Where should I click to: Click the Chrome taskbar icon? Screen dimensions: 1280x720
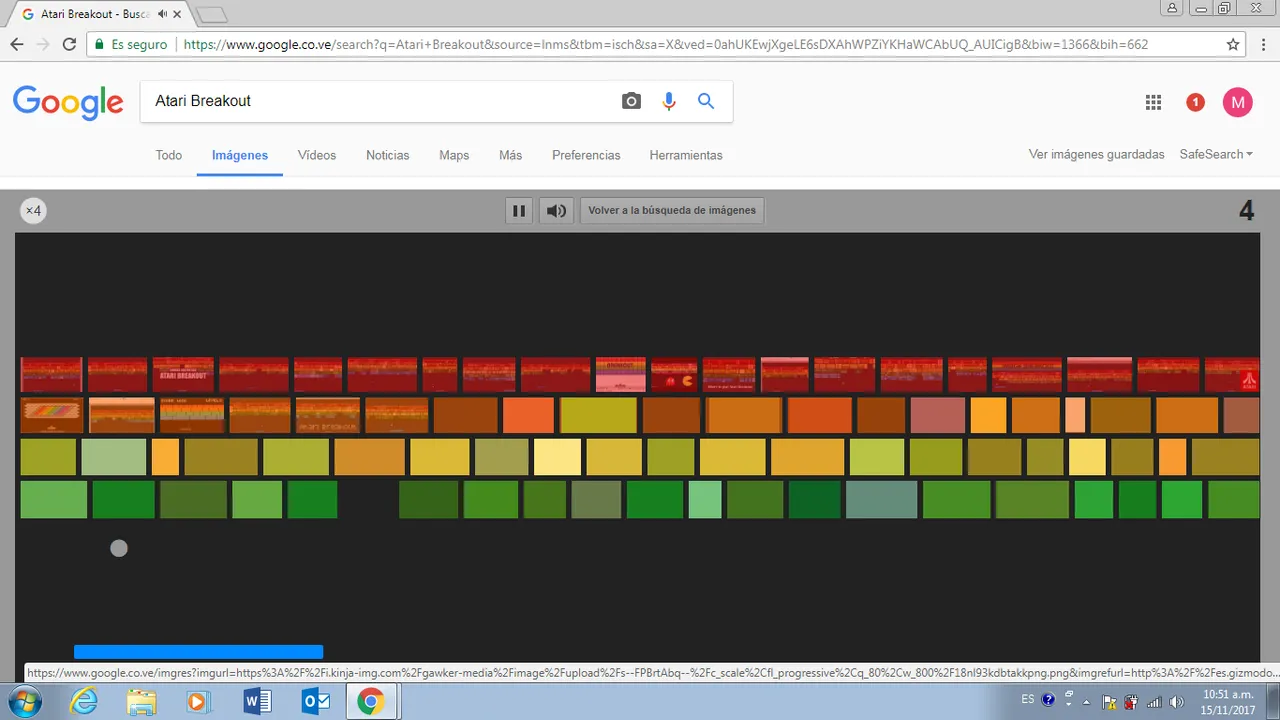click(x=371, y=702)
